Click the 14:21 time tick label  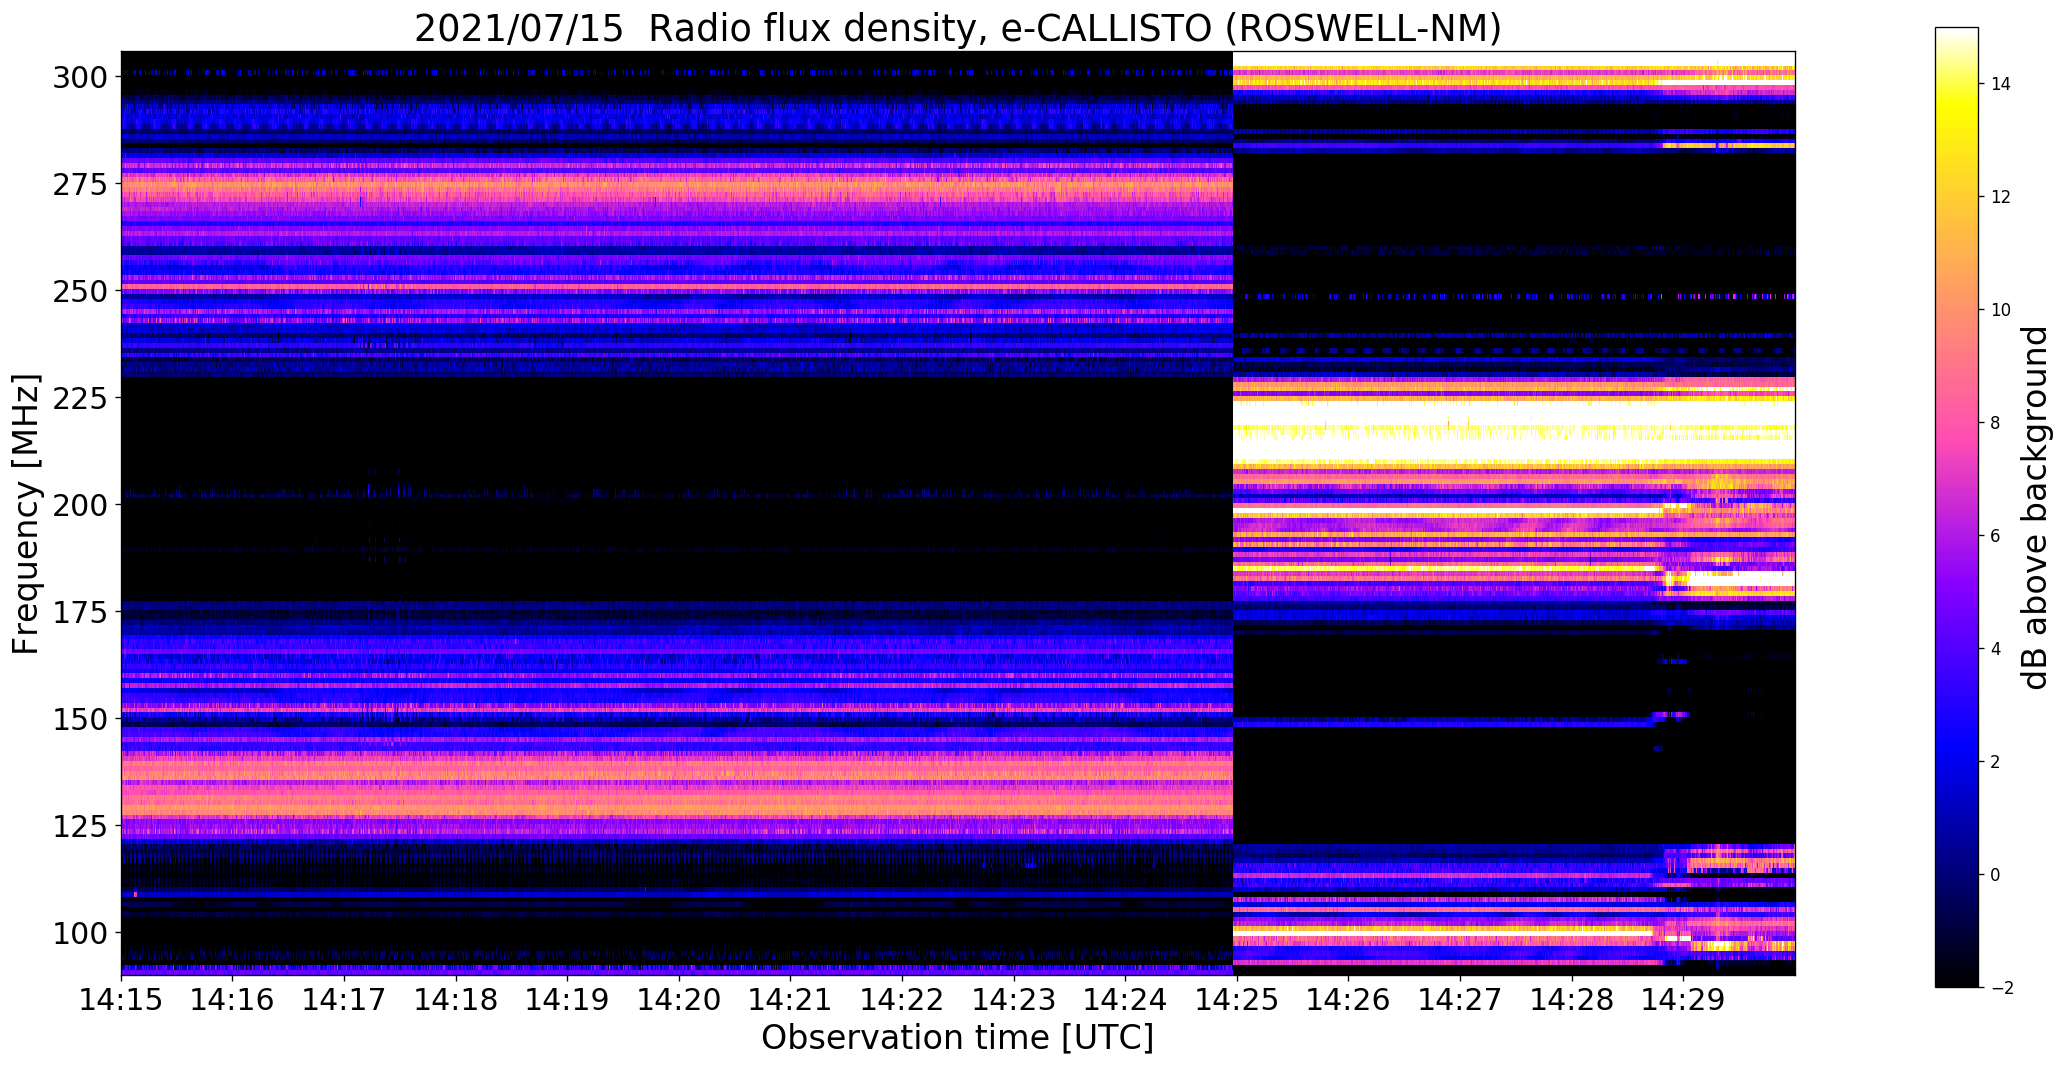click(791, 999)
